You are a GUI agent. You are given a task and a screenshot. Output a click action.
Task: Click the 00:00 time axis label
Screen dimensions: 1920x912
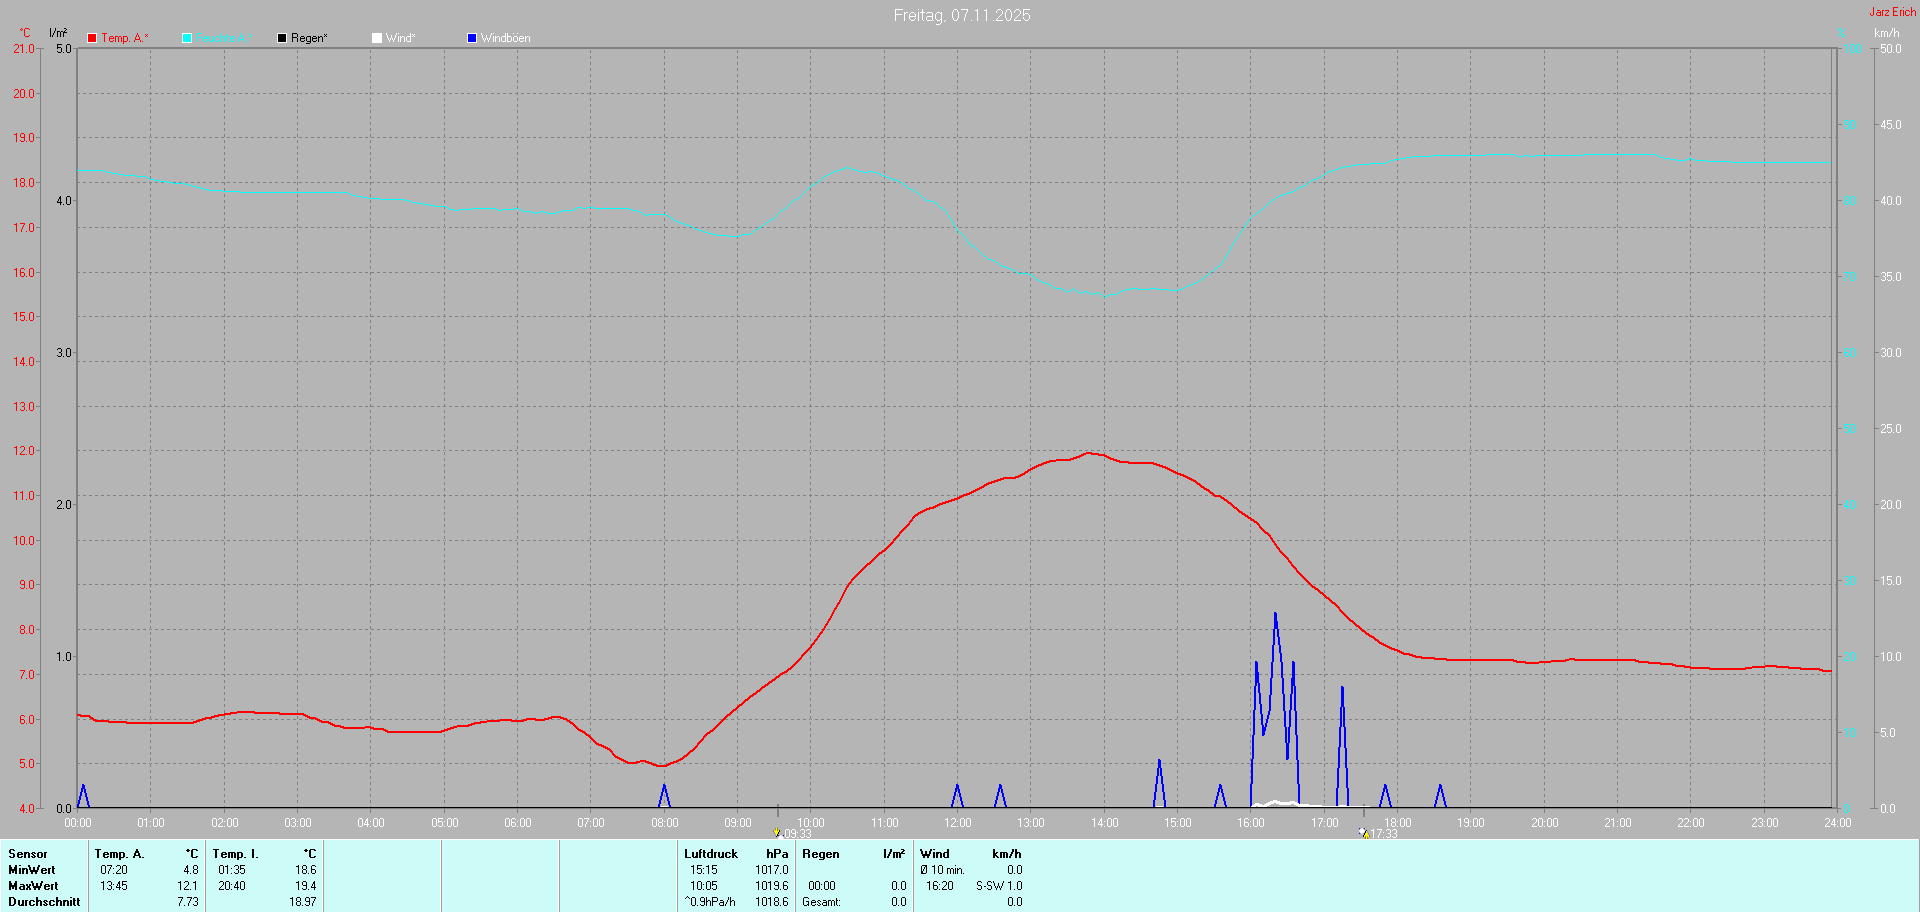(78, 823)
